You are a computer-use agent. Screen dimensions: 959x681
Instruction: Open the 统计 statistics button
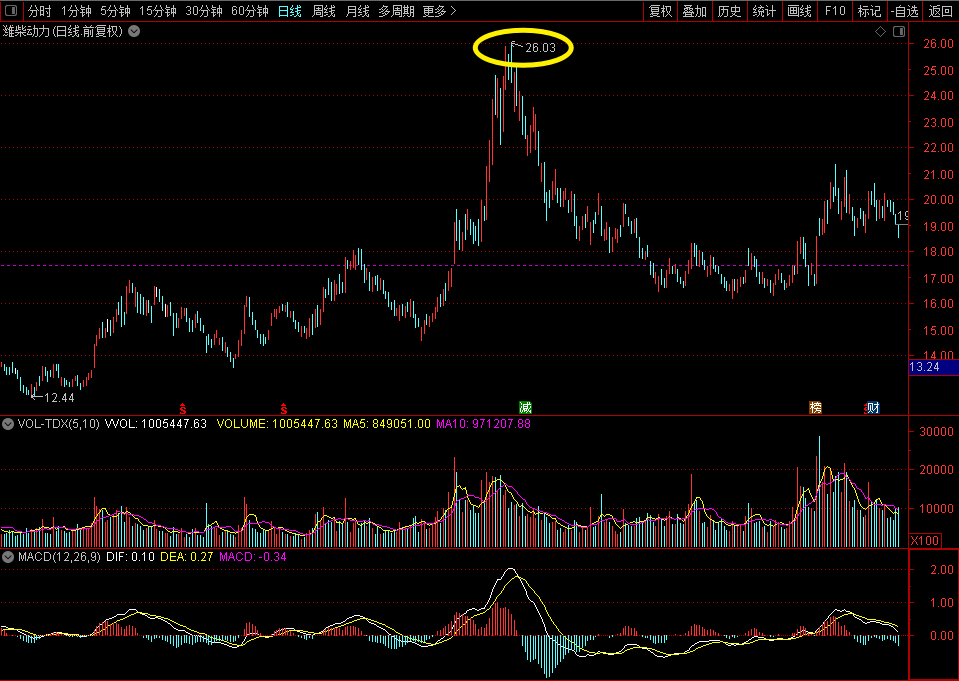765,11
